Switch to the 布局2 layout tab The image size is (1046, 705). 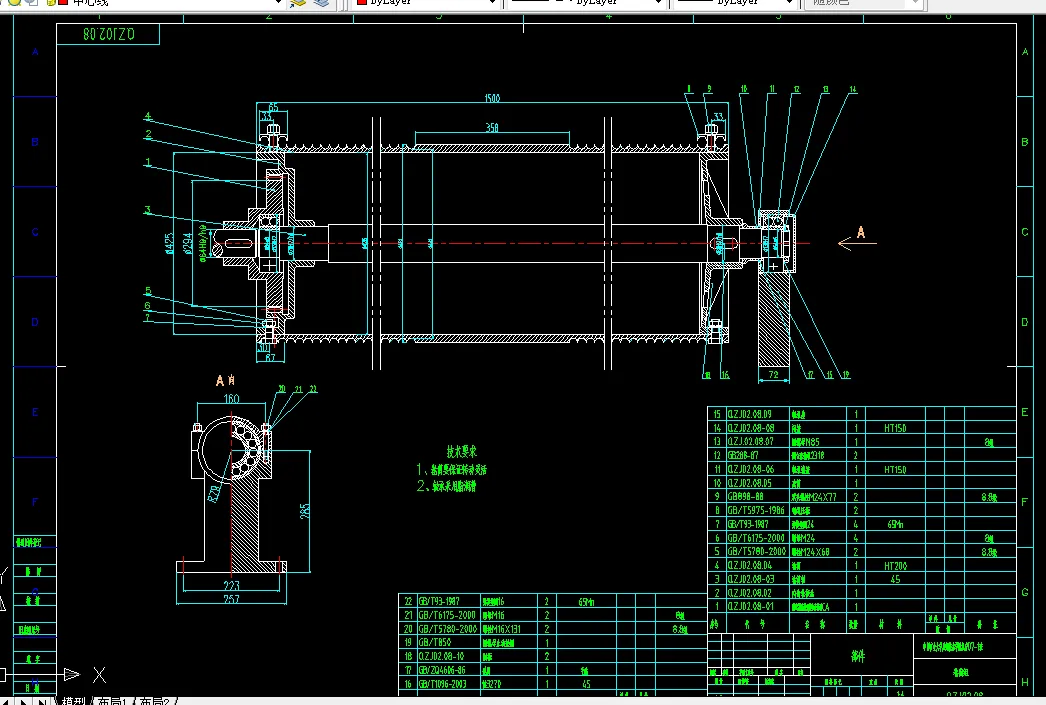click(x=154, y=701)
